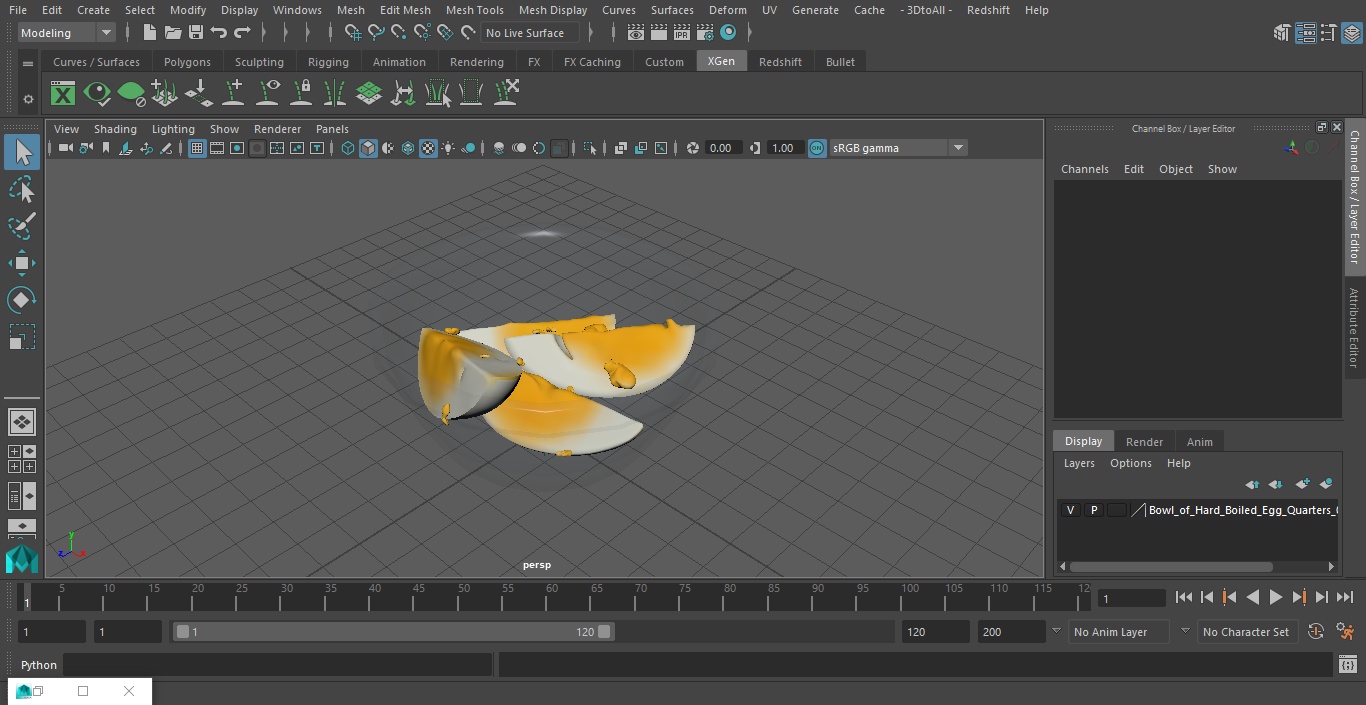1366x705 pixels.
Task: Open the Renderer panel menu
Action: click(x=277, y=129)
